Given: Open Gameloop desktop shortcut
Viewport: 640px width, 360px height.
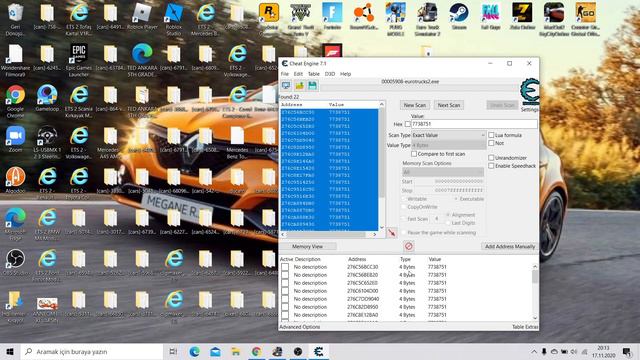Looking at the screenshot, I should [x=47, y=98].
